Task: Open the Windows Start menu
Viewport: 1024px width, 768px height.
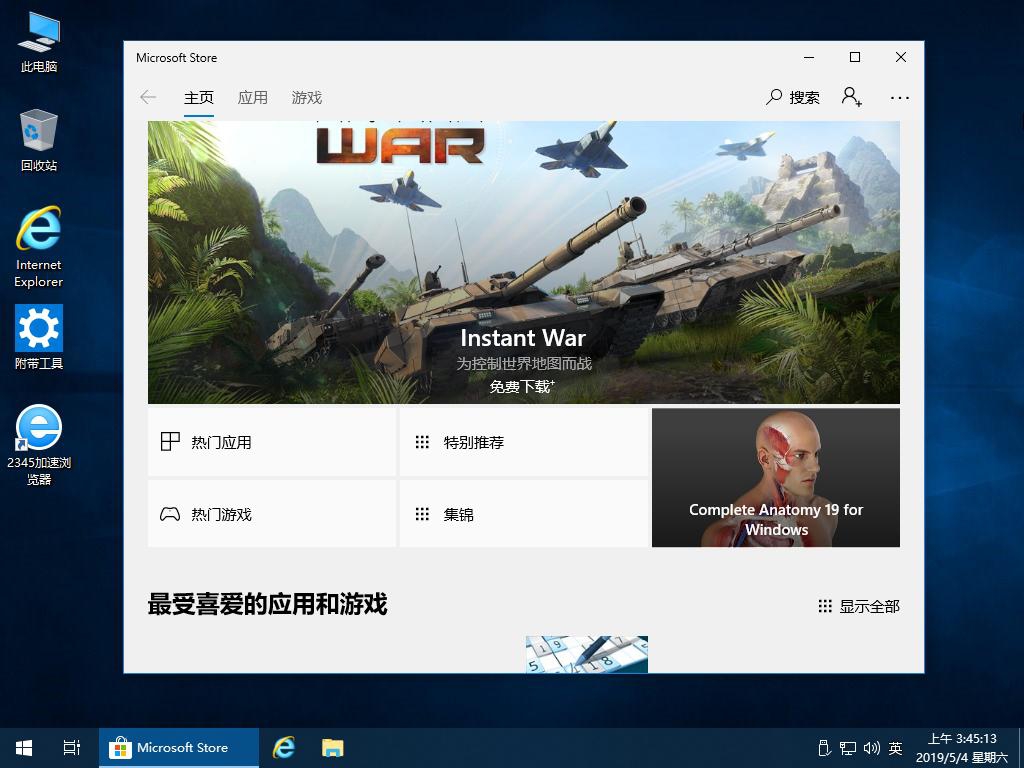Action: click(24, 748)
